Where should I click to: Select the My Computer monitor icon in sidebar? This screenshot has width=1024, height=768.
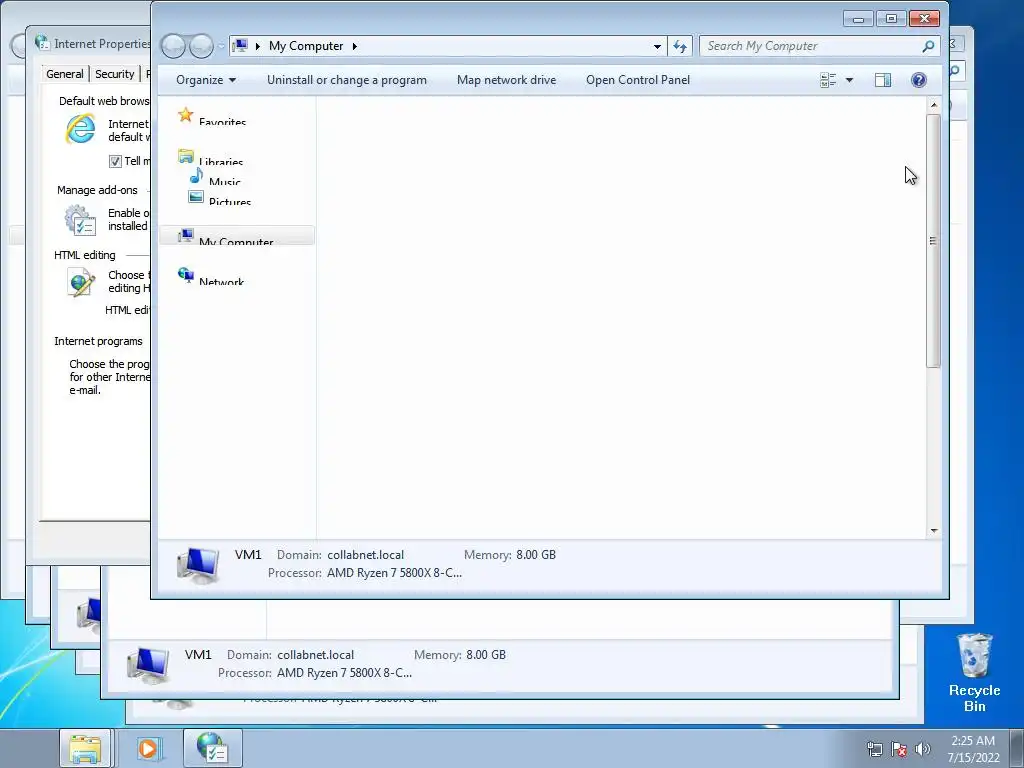click(x=185, y=236)
